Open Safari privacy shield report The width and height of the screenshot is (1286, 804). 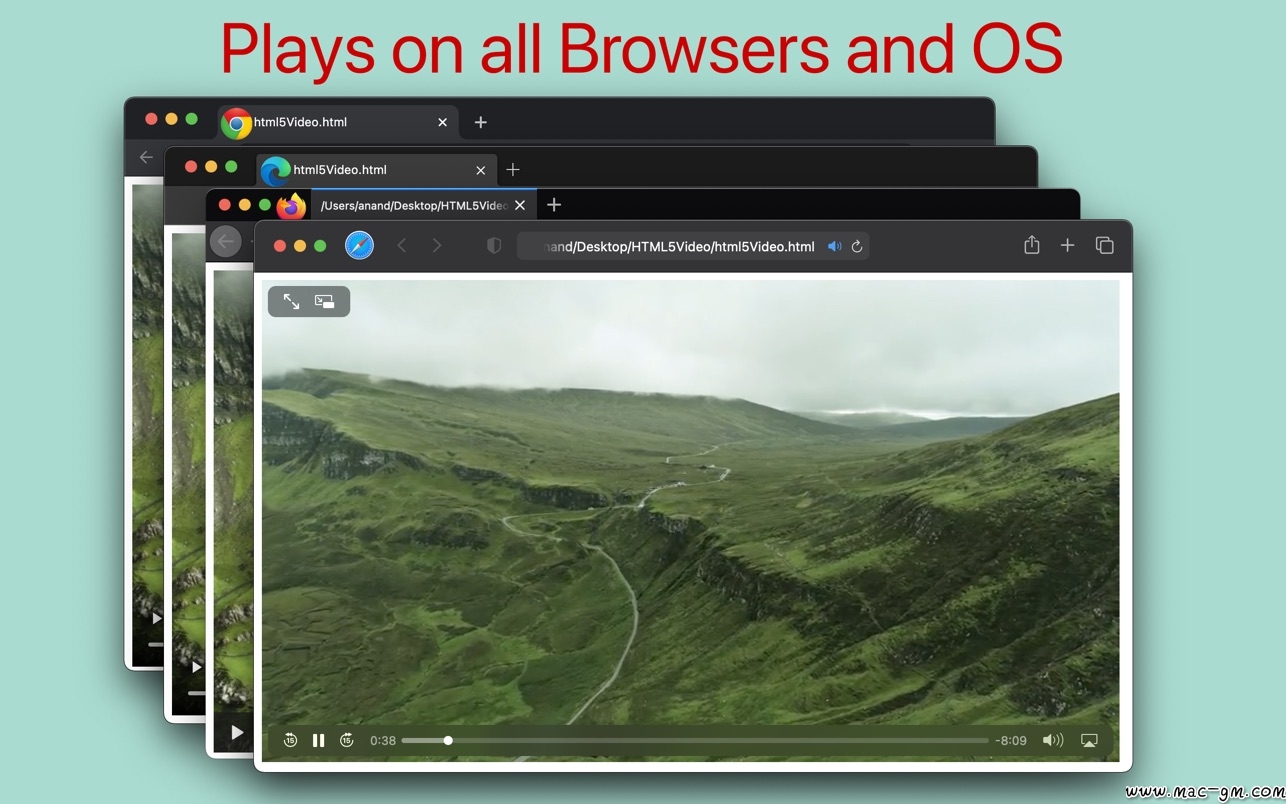click(x=493, y=245)
